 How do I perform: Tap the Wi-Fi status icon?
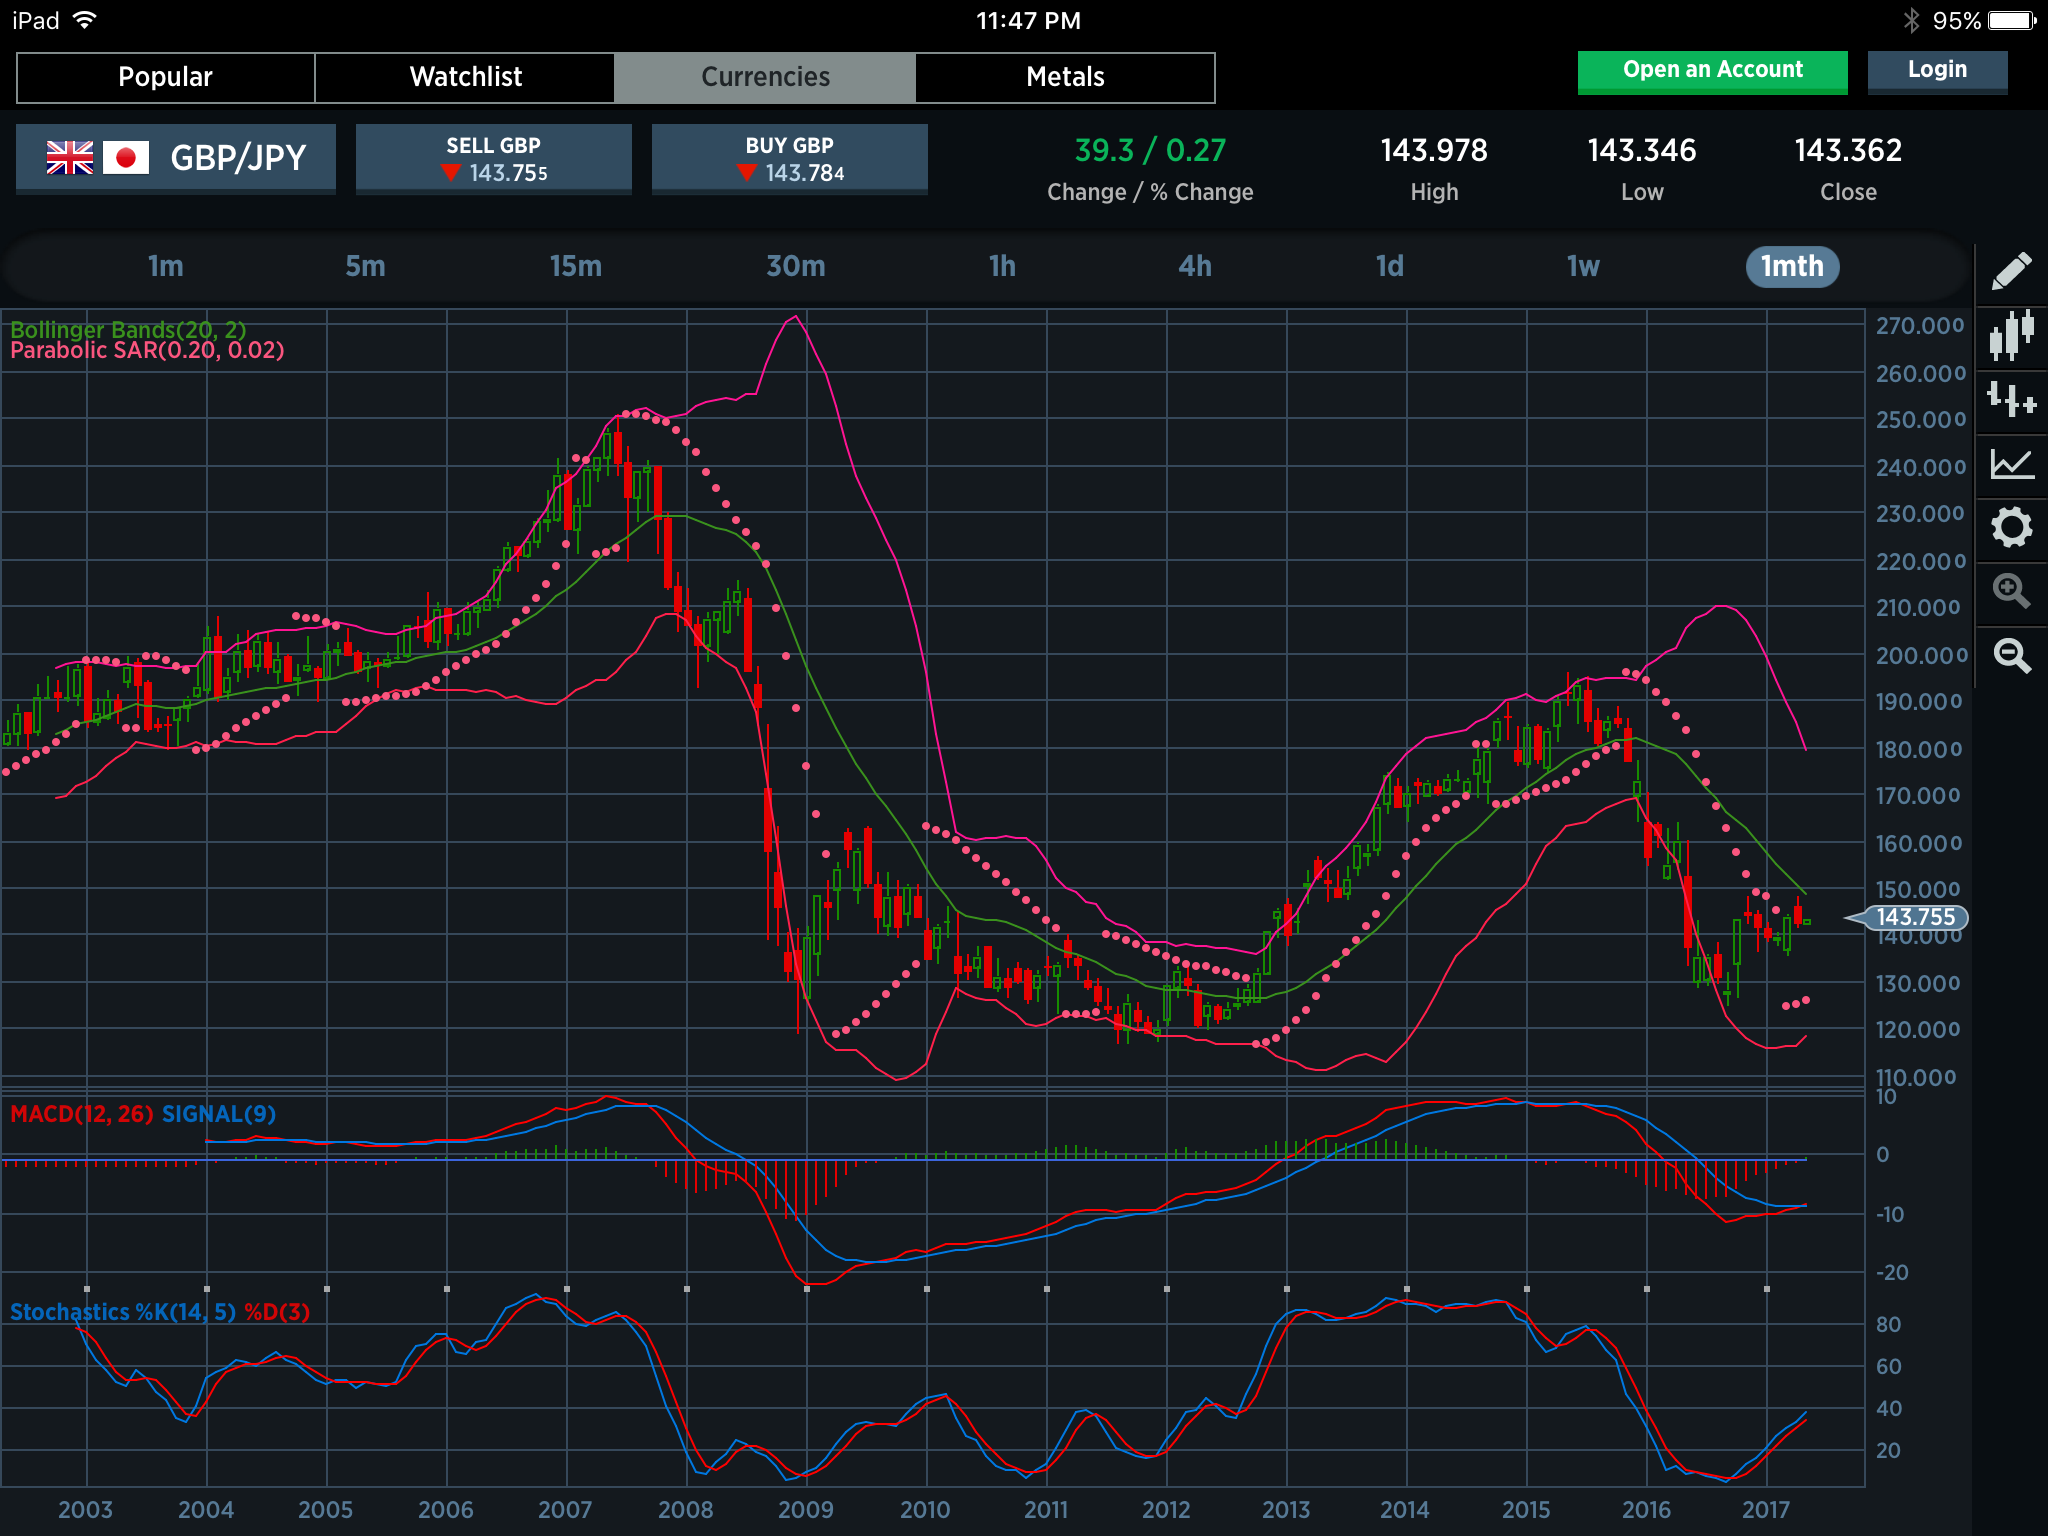[85, 20]
